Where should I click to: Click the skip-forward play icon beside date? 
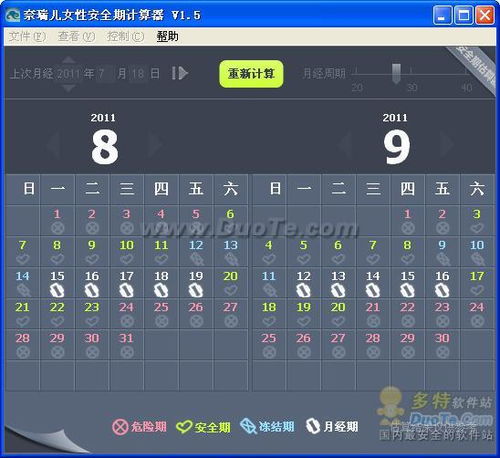pos(180,73)
